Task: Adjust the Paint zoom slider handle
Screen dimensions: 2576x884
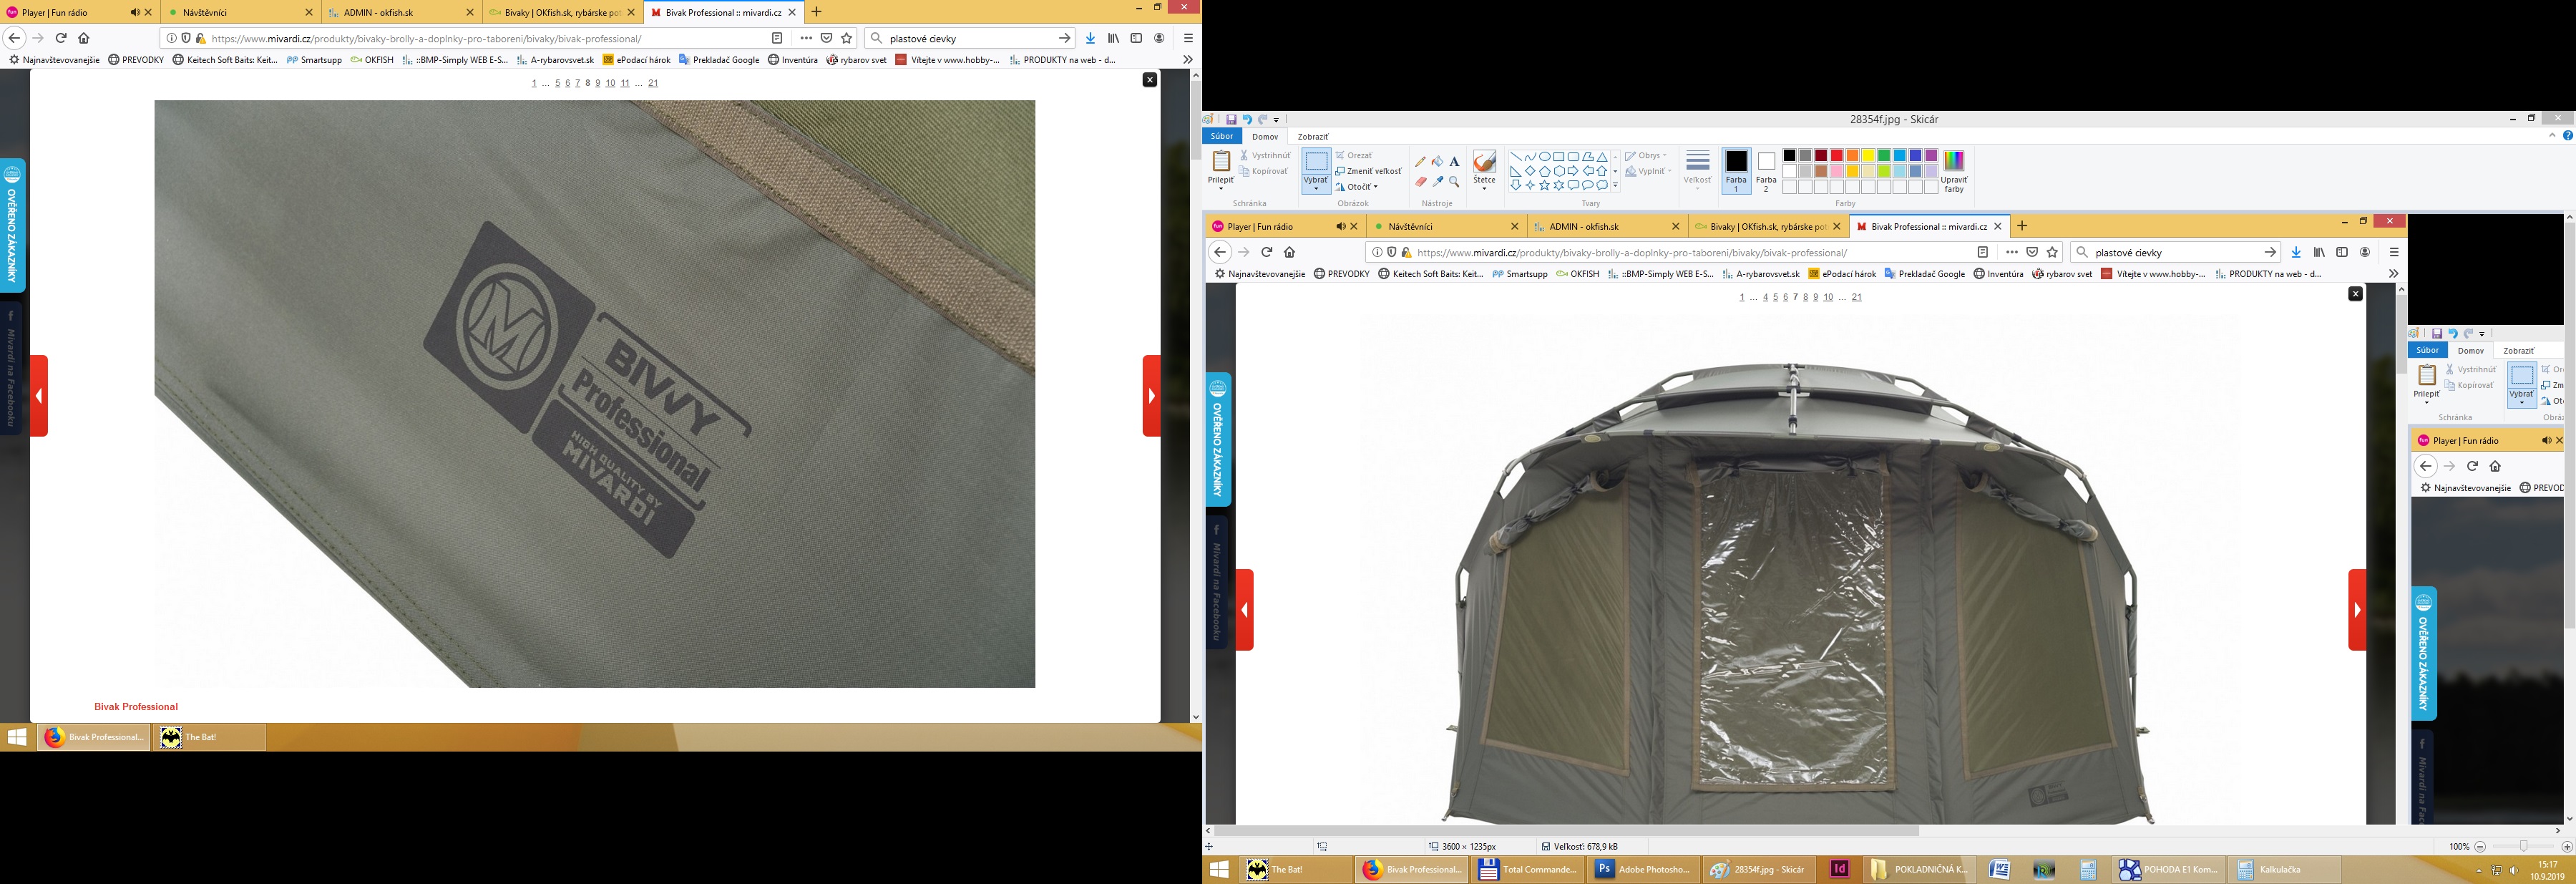Action: 2524,846
